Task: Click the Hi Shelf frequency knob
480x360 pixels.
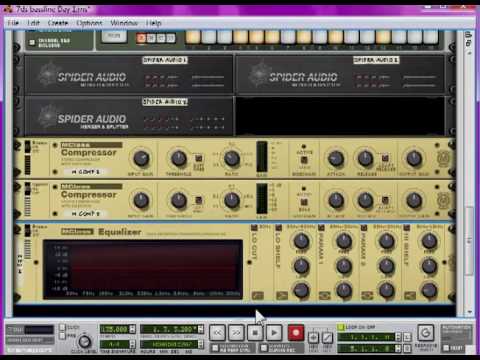Action: 429,241
